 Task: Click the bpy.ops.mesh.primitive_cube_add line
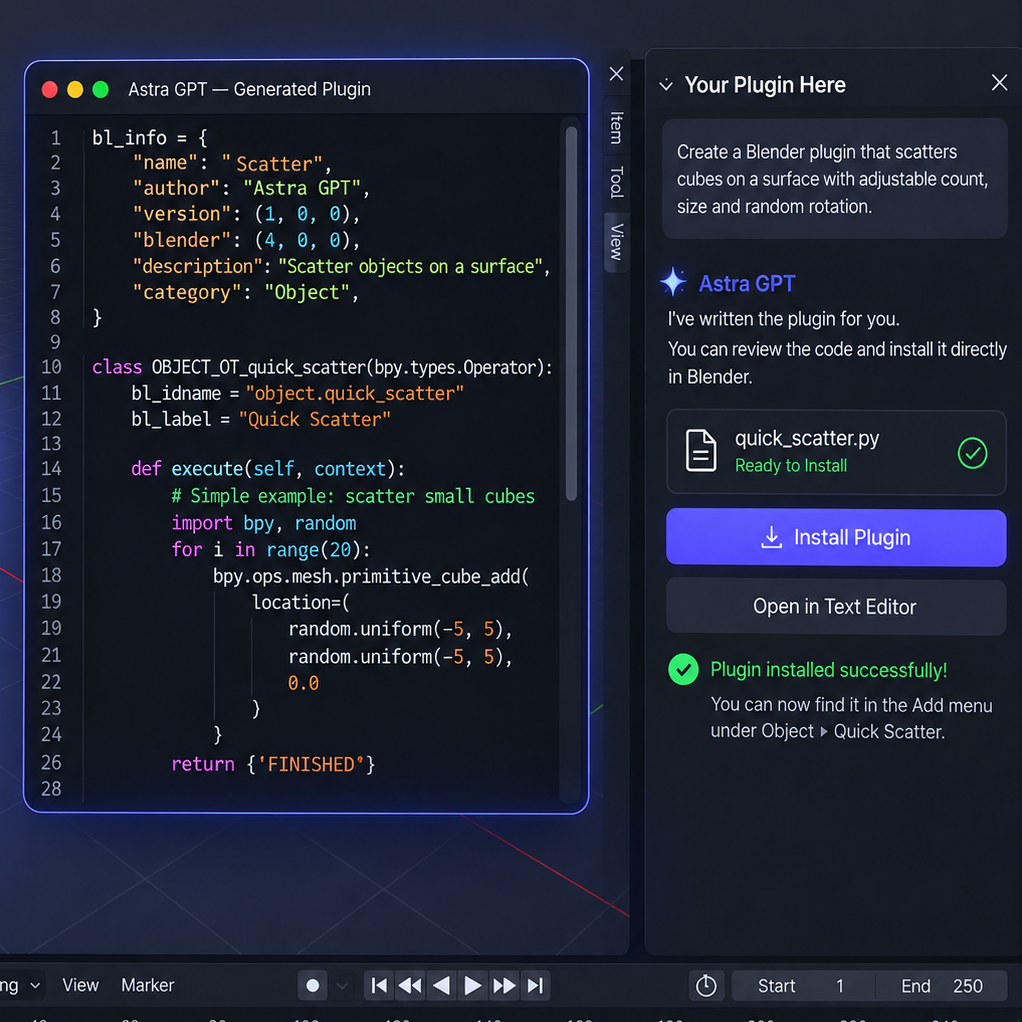pyautogui.click(x=372, y=576)
